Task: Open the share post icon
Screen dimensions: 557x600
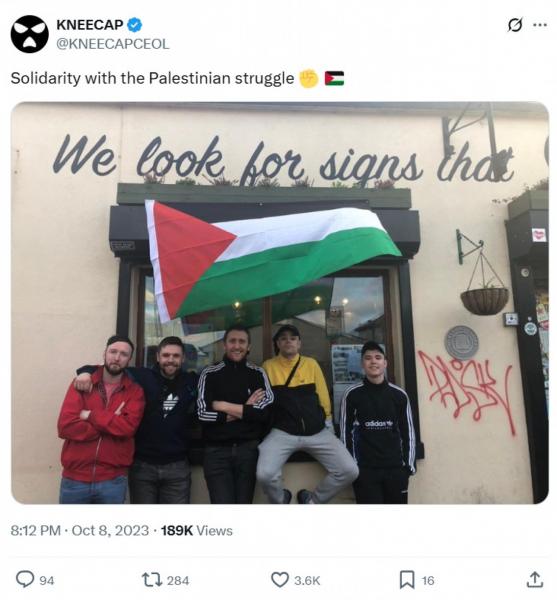Action: pos(535,579)
